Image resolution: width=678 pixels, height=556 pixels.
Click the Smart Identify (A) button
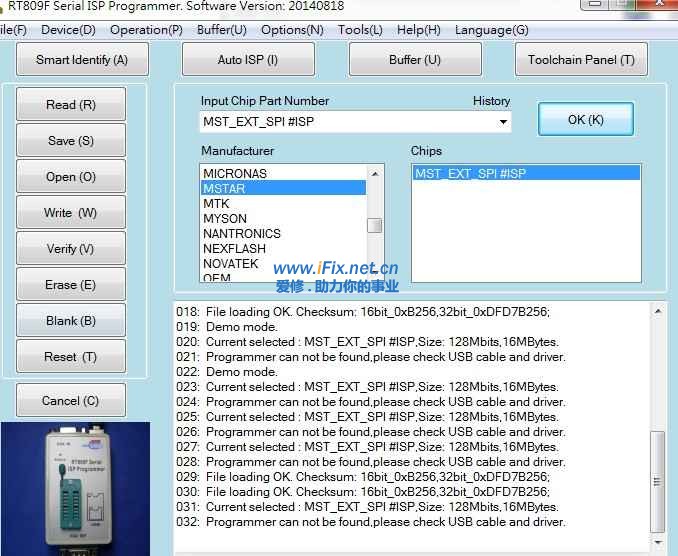[x=82, y=60]
